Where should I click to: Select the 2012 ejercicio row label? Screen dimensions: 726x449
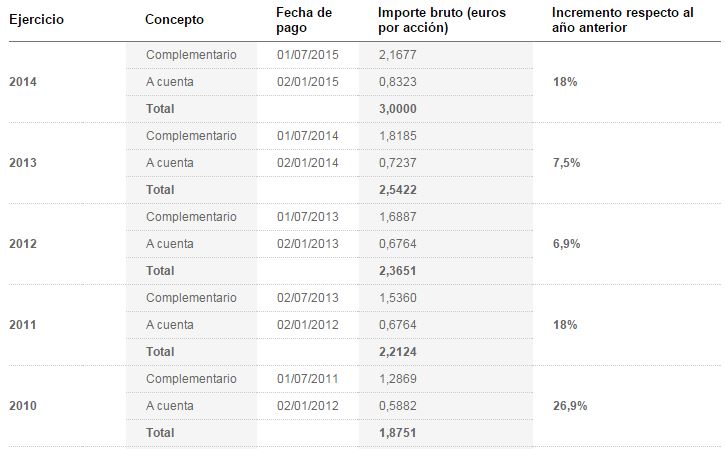coord(22,243)
